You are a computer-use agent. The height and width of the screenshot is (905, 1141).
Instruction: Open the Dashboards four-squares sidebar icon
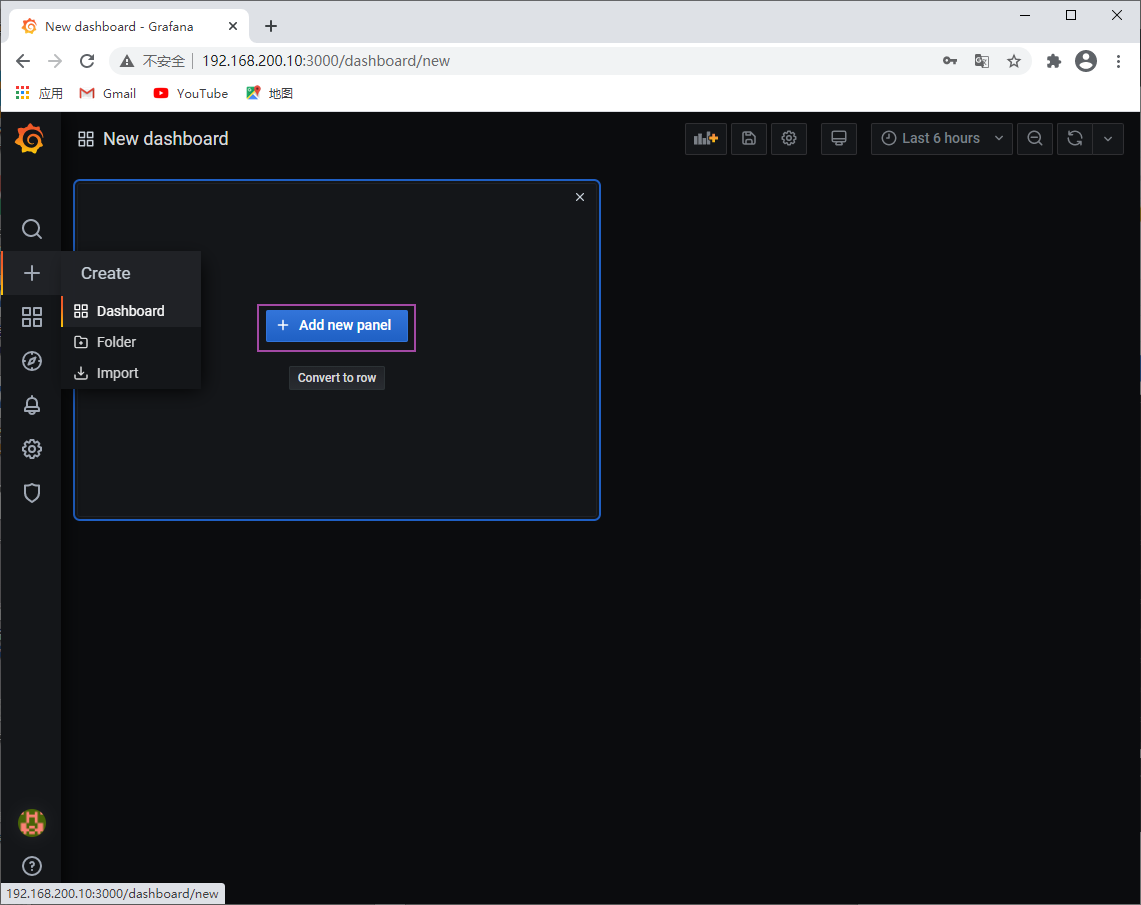(31, 317)
